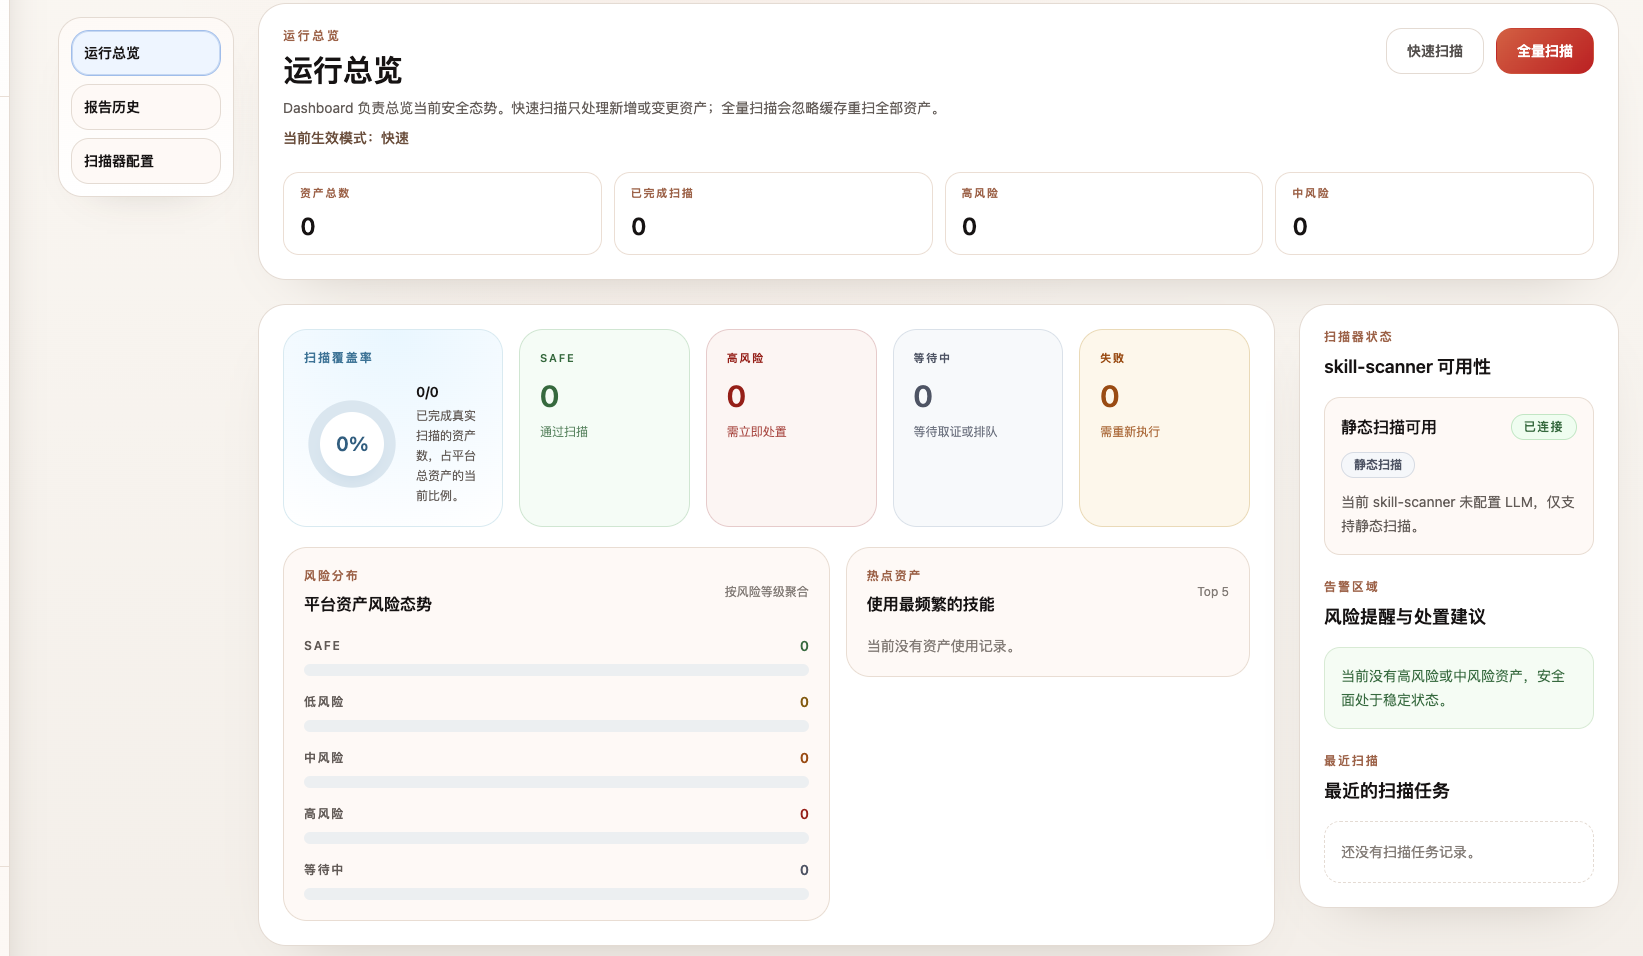Select the 已完成扫描 stat card
Image resolution: width=1643 pixels, height=956 pixels.
(x=773, y=213)
